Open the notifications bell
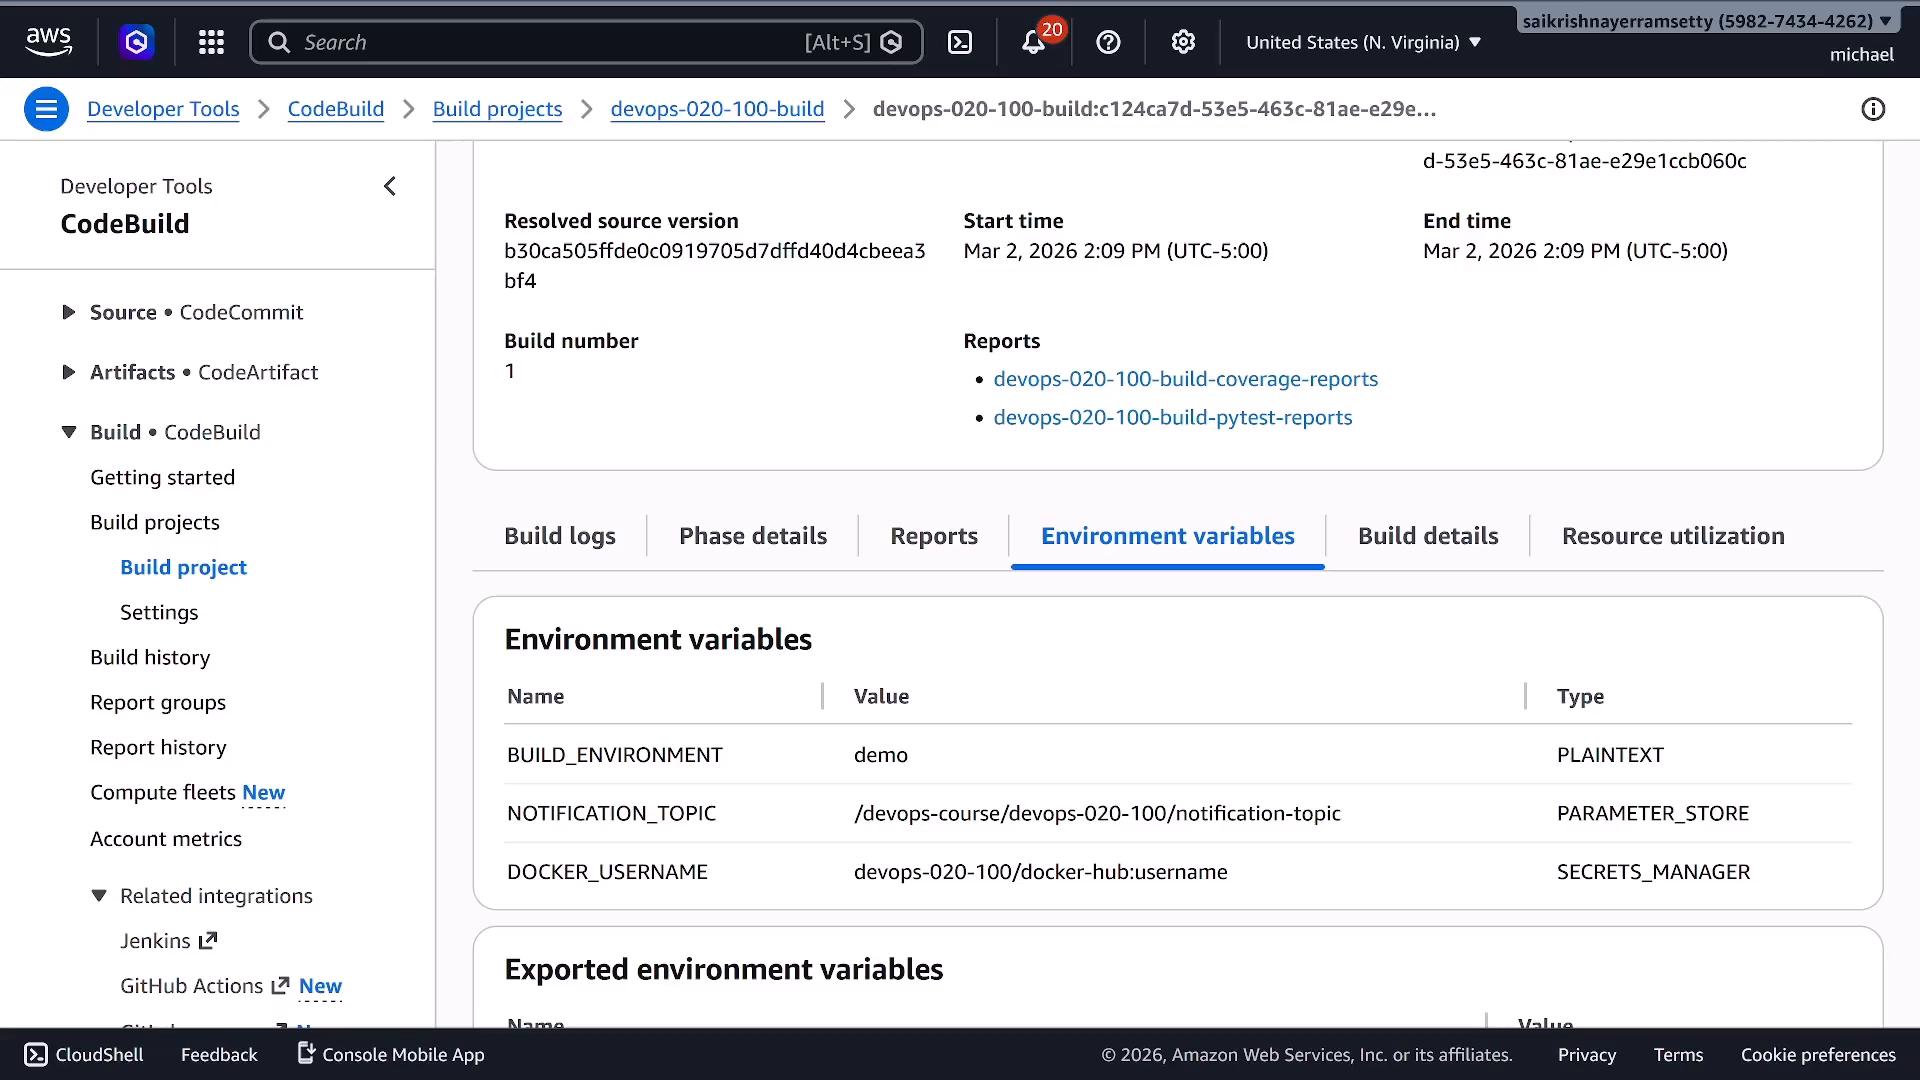The width and height of the screenshot is (1920, 1080). (x=1034, y=42)
